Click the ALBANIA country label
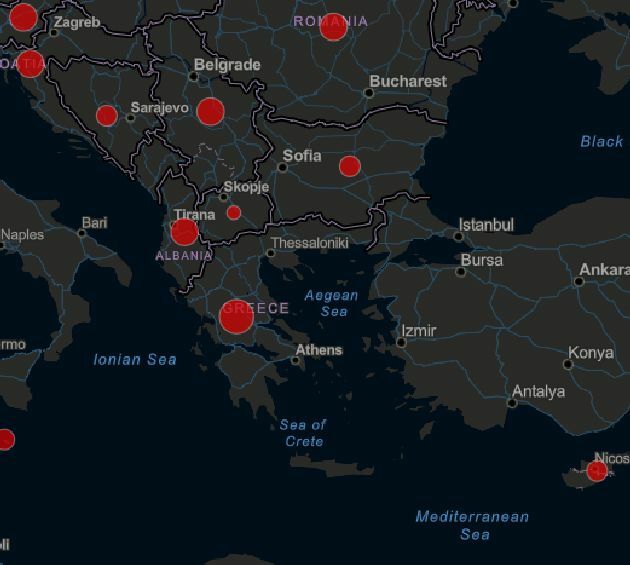The image size is (630, 565). (x=184, y=256)
